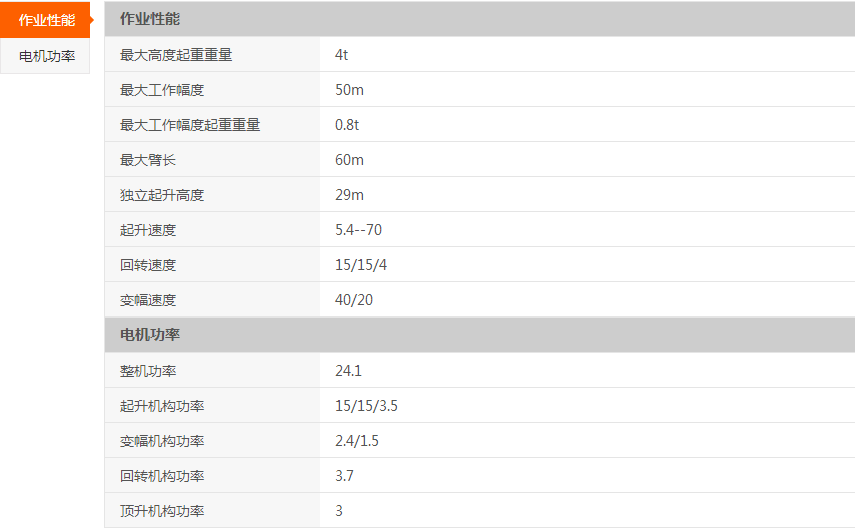Select the 29m independent height value
The image size is (855, 528).
coord(349,195)
